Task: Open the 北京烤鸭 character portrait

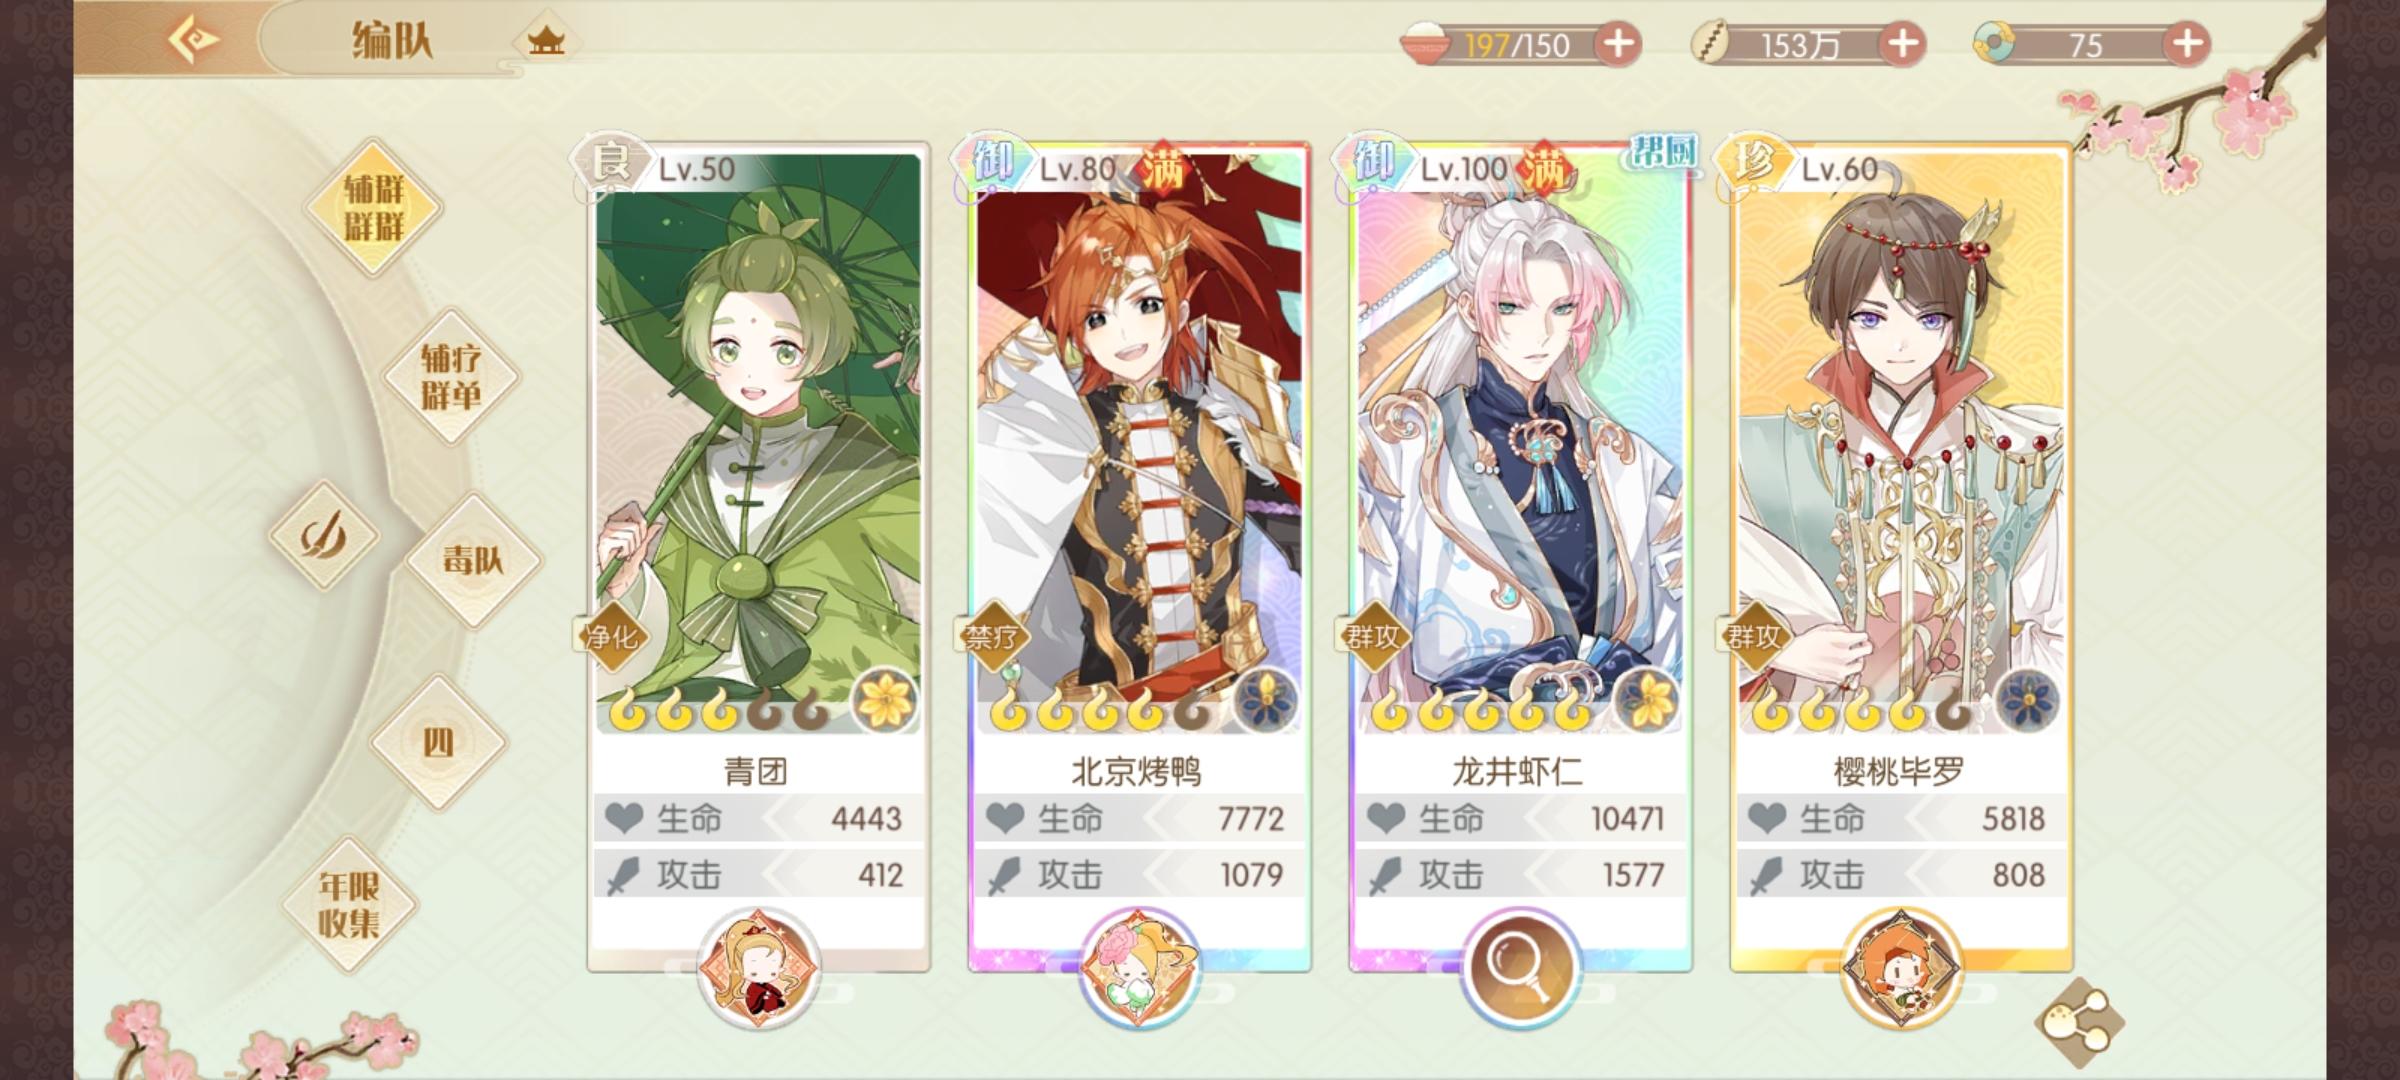Action: coord(1139,440)
